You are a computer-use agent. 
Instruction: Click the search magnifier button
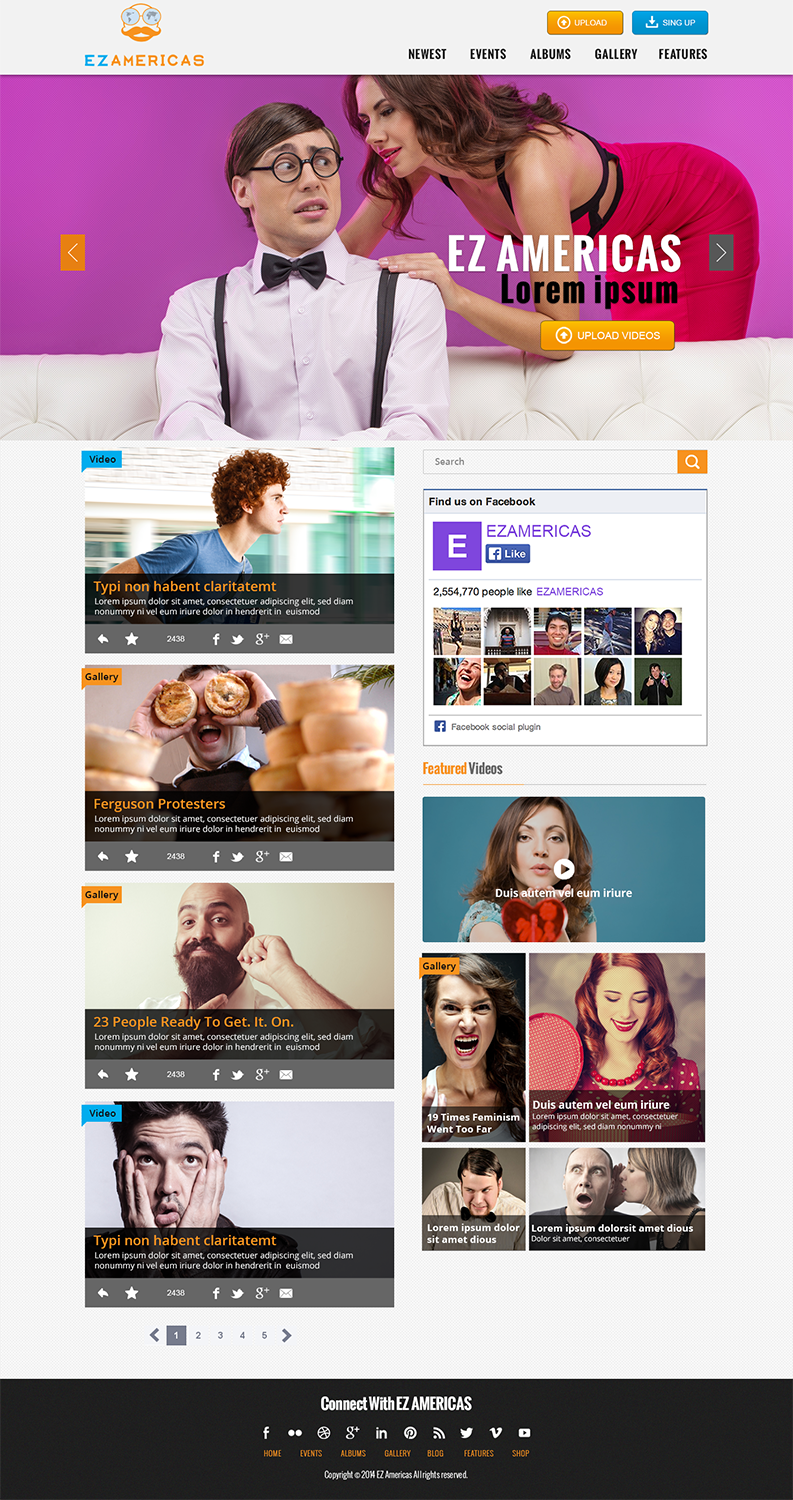point(692,461)
